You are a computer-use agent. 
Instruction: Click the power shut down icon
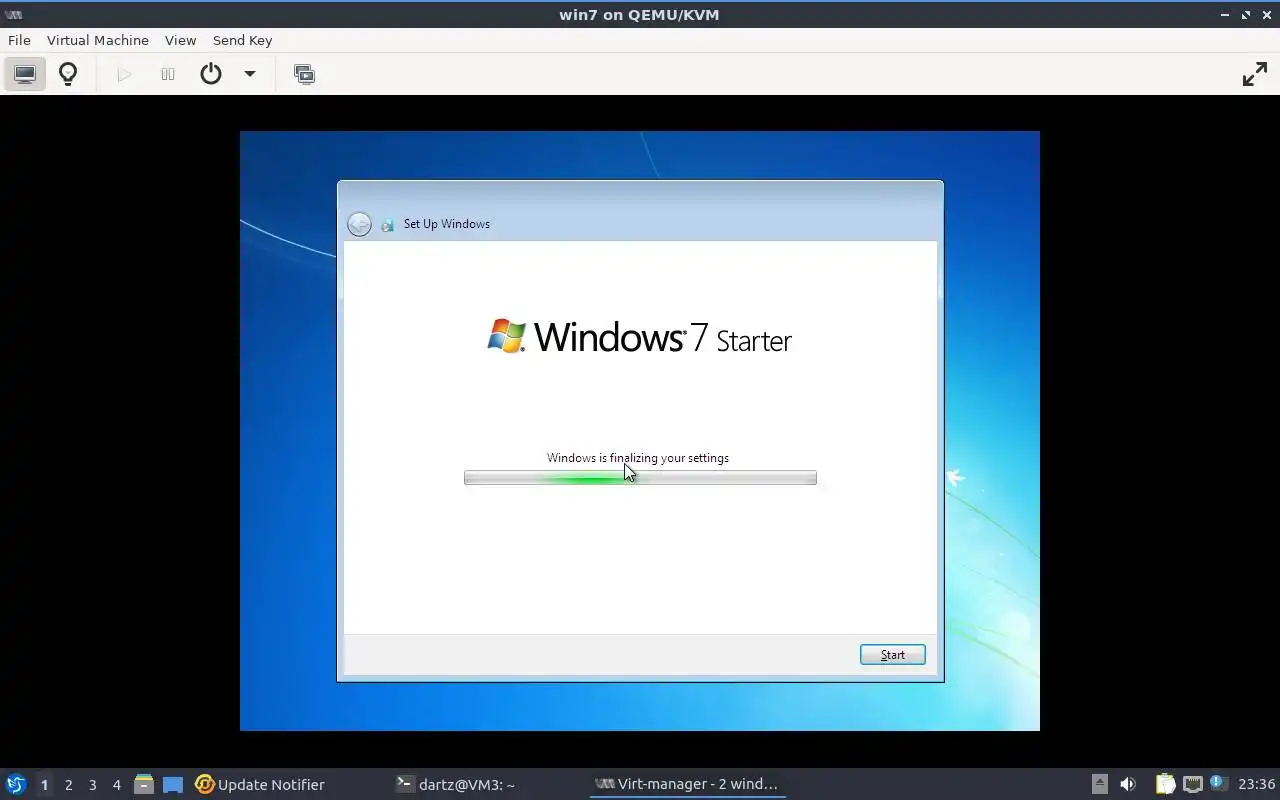[211, 74]
